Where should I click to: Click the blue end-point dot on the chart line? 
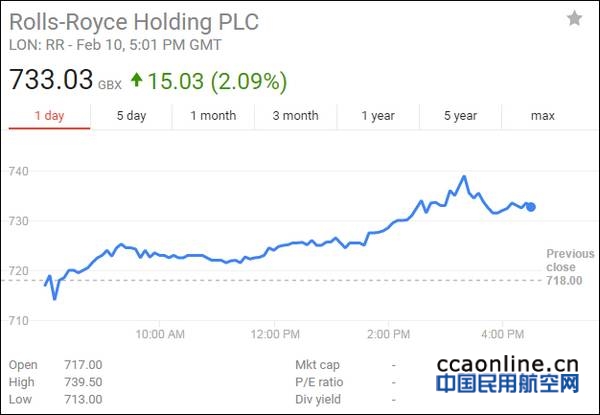point(531,207)
